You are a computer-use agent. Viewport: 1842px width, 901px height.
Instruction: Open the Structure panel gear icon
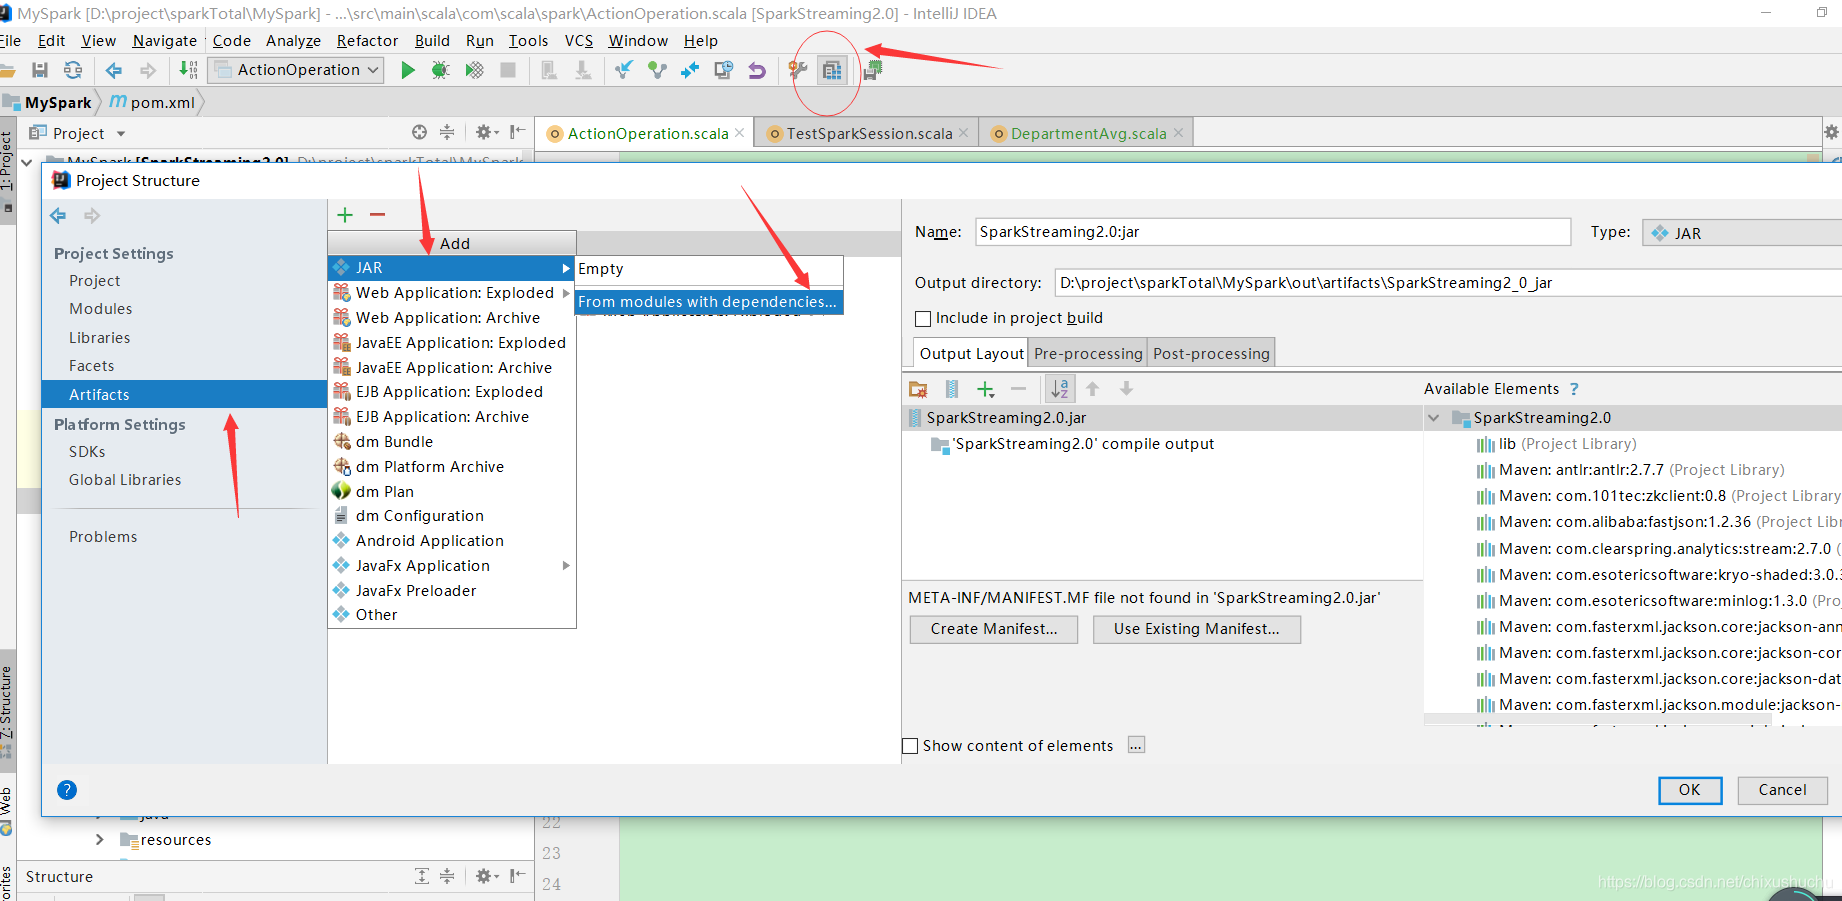(x=486, y=876)
